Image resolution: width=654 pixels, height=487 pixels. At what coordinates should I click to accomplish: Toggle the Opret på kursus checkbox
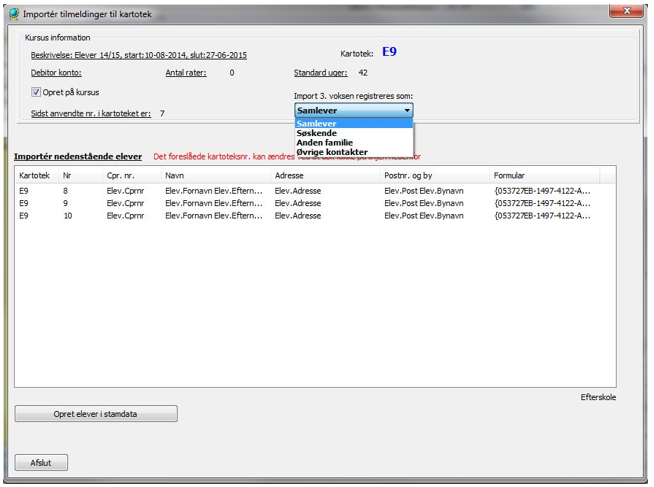[x=36, y=92]
